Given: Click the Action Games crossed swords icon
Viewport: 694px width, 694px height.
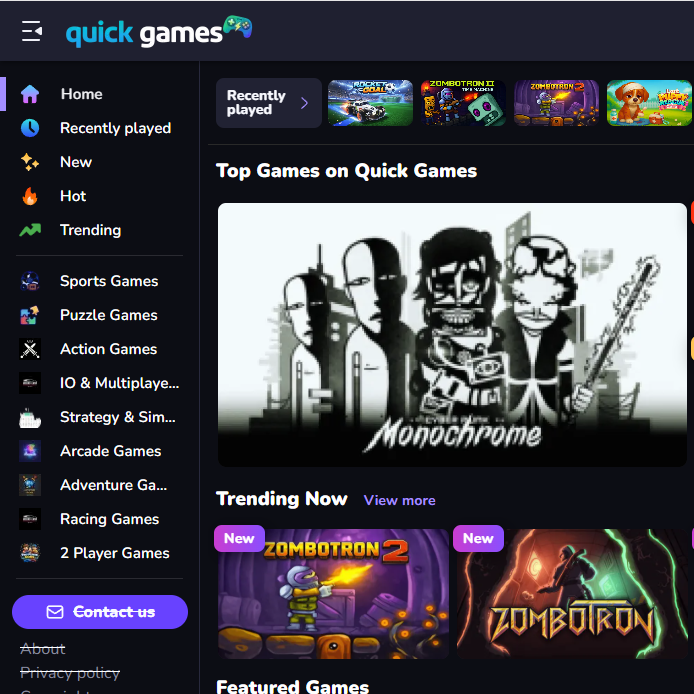Looking at the screenshot, I should pyautogui.click(x=30, y=349).
